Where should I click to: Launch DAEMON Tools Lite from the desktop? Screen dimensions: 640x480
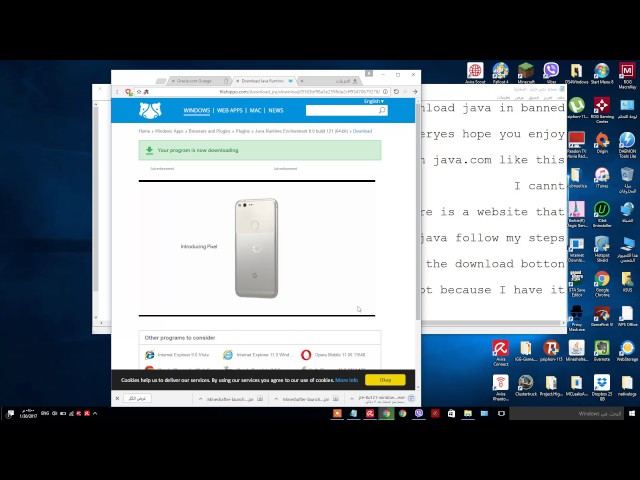[627, 145]
